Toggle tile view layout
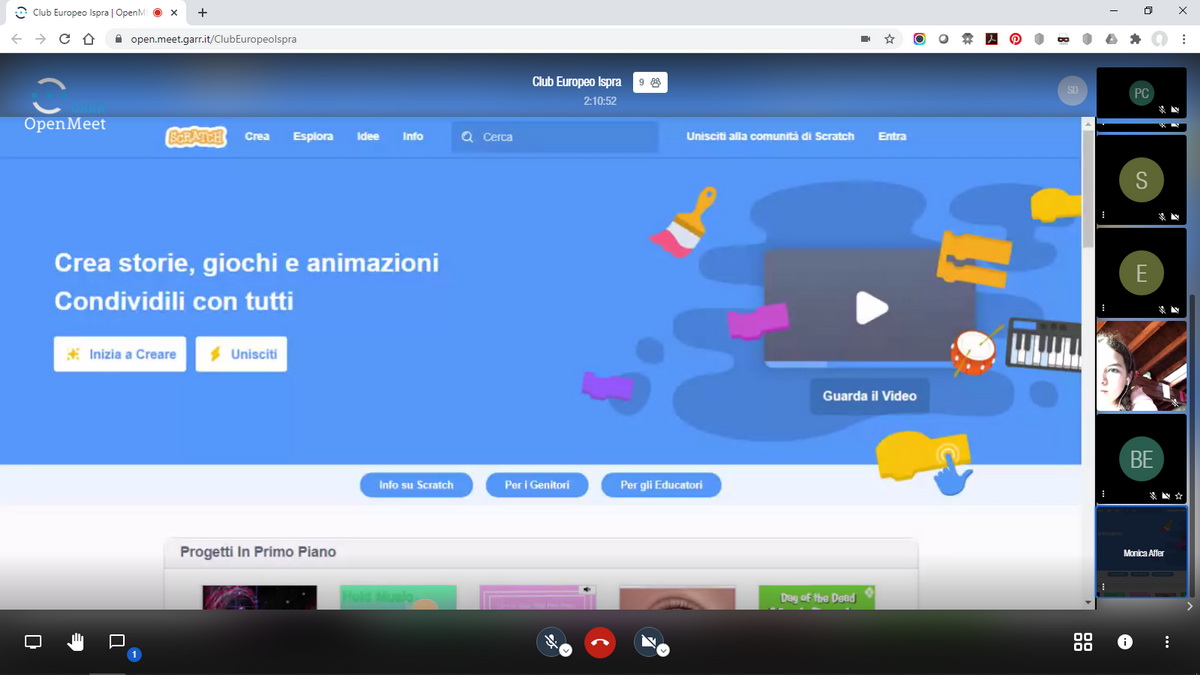Viewport: 1200px width, 675px height. [1082, 642]
